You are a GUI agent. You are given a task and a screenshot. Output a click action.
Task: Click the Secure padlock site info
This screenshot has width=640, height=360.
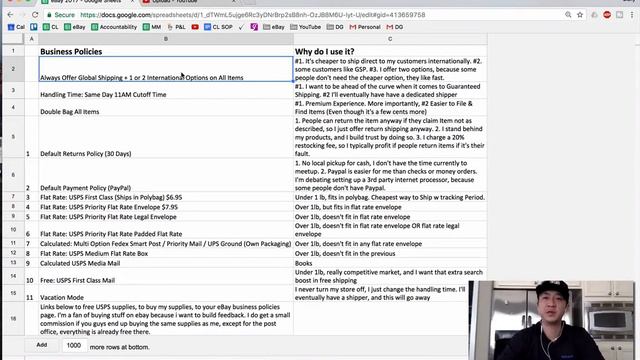[x=61, y=15]
